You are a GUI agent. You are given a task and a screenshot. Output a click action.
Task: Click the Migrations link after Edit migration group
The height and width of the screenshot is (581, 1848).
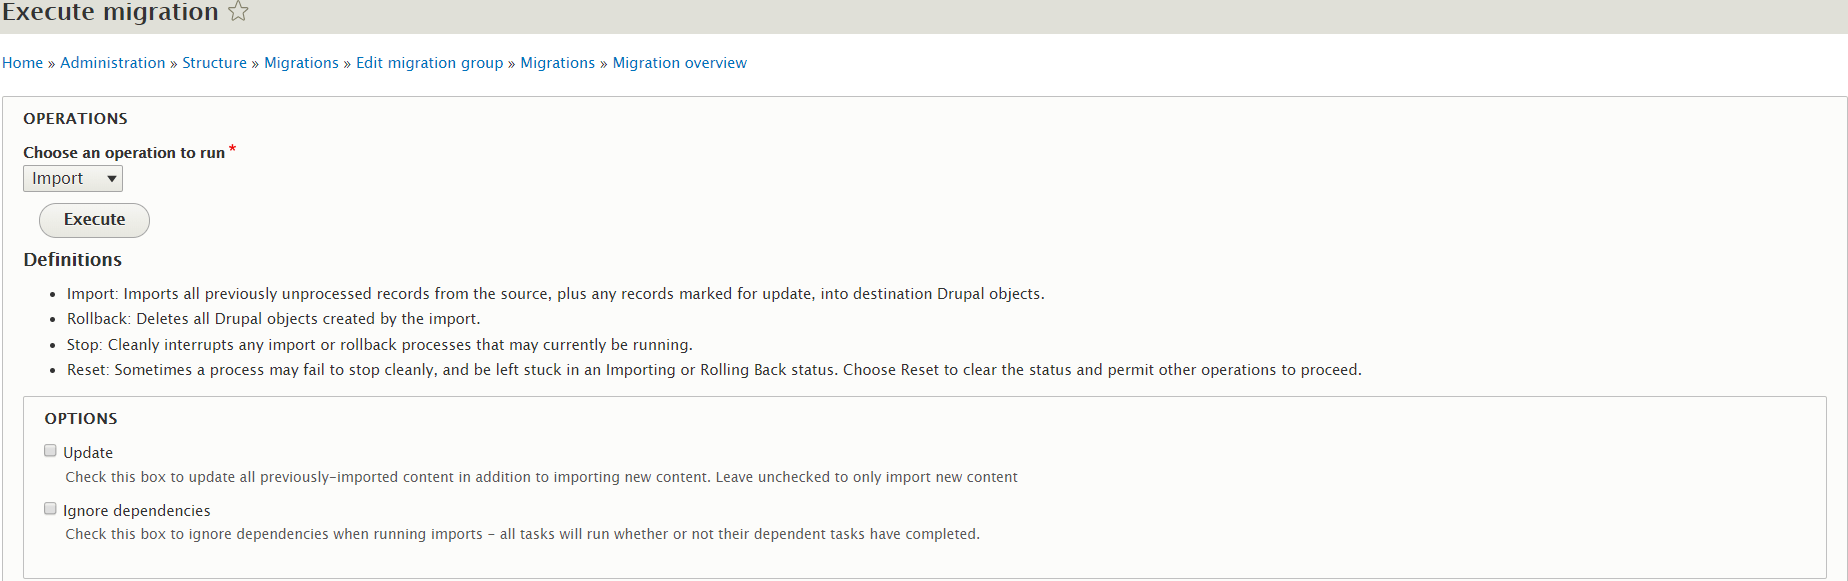point(557,63)
